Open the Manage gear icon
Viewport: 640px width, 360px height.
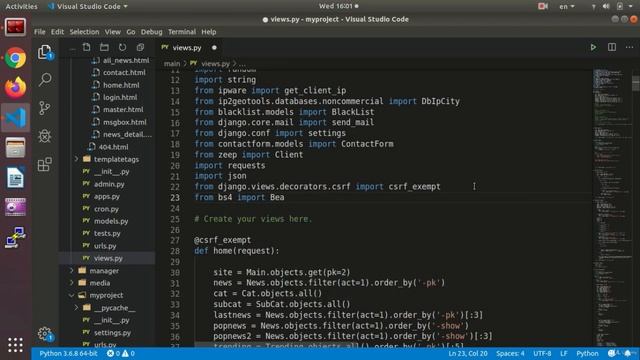(45, 334)
